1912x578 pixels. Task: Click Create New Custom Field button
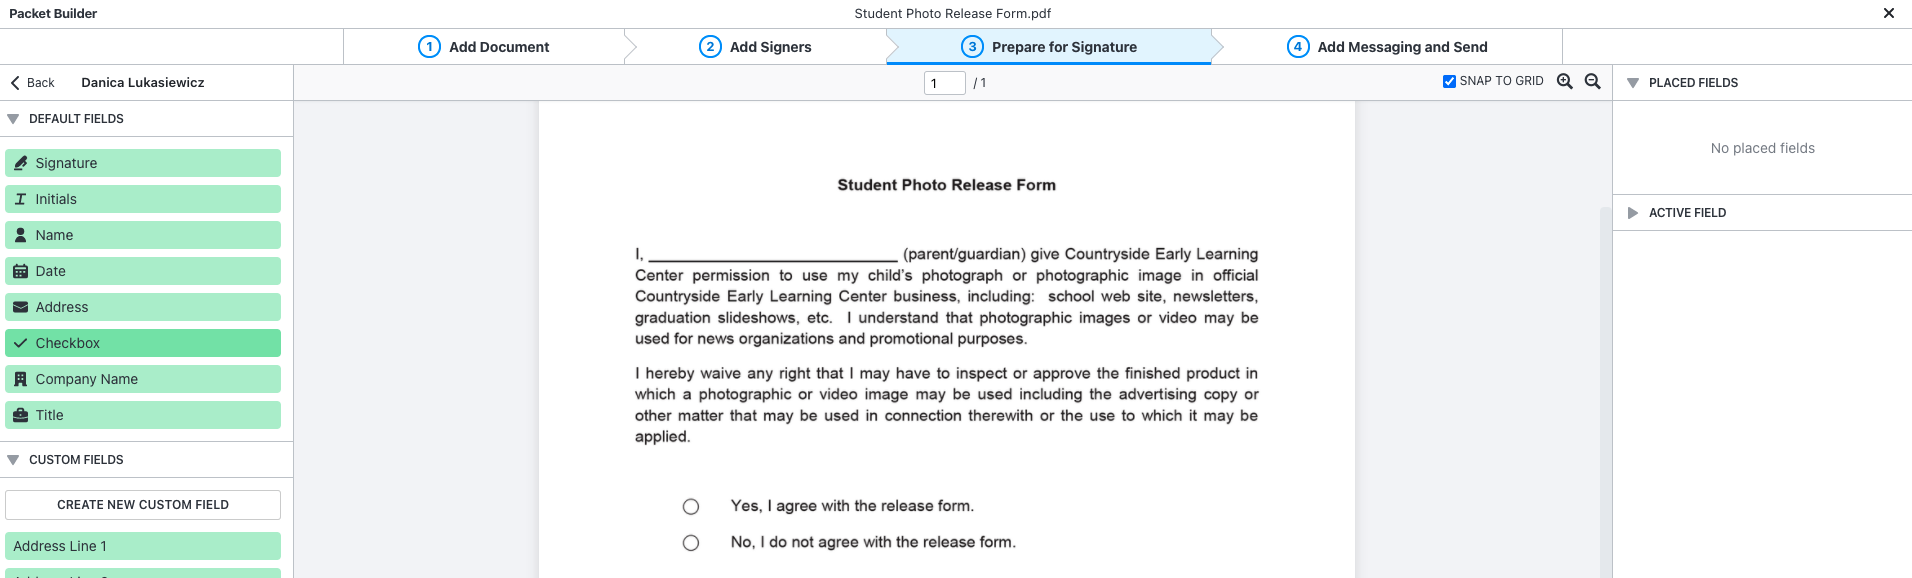tap(143, 505)
